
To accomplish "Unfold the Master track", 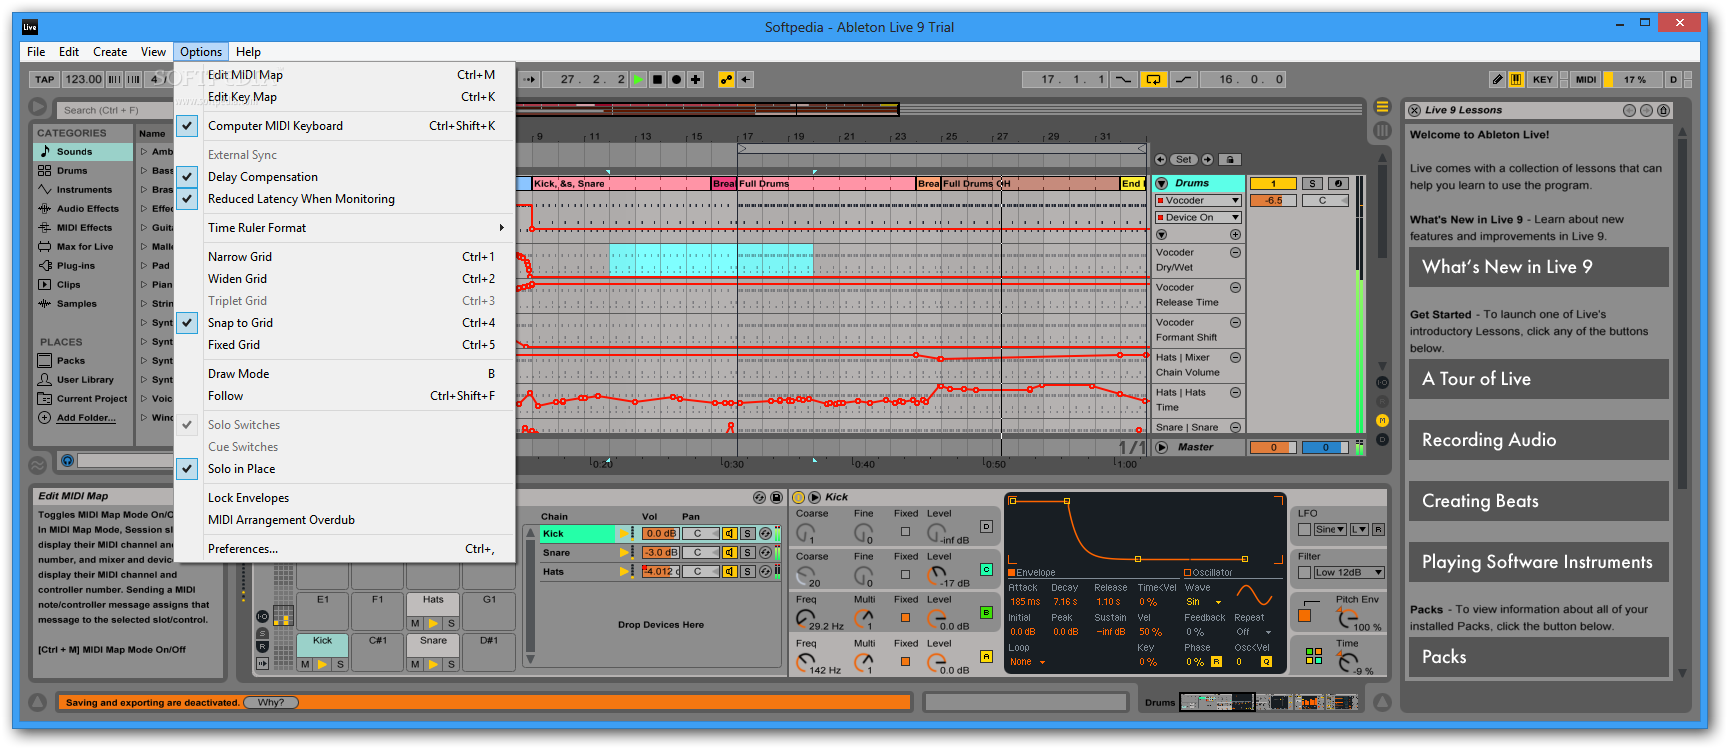I will pyautogui.click(x=1162, y=447).
